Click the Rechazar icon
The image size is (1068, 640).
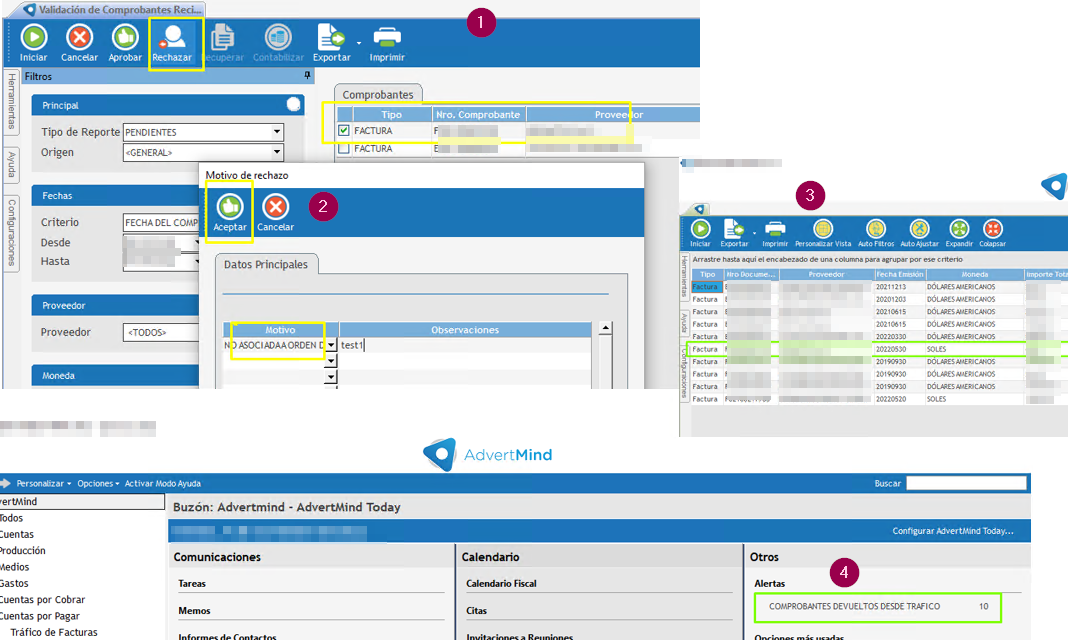coord(172,35)
